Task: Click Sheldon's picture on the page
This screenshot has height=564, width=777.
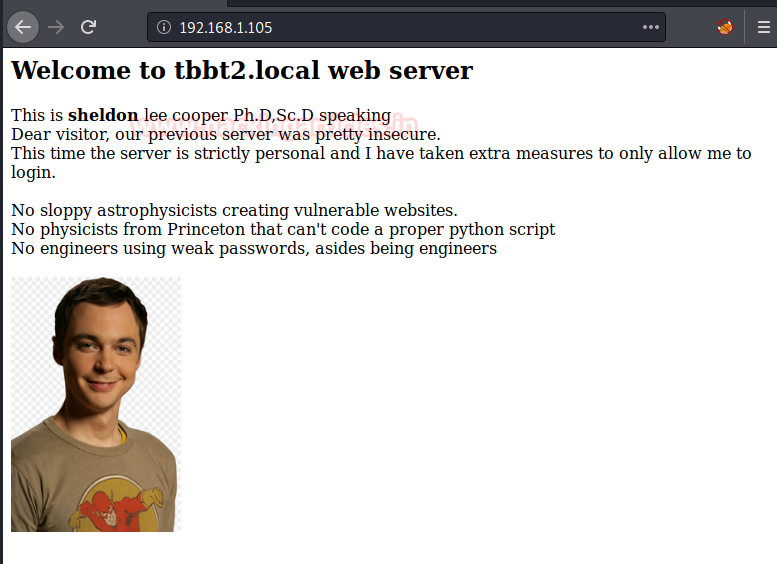Action: pyautogui.click(x=96, y=404)
